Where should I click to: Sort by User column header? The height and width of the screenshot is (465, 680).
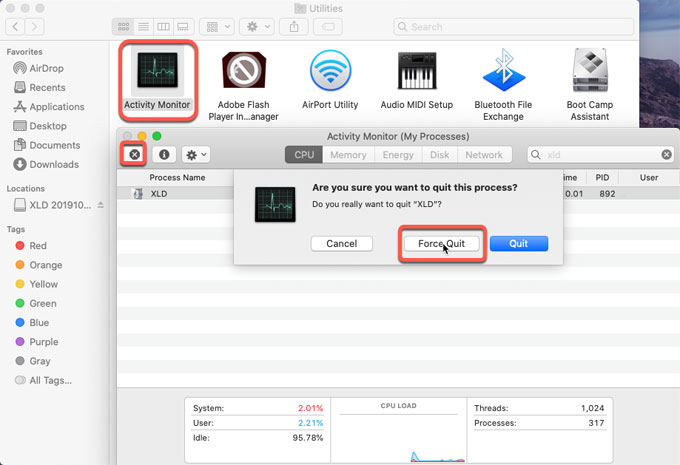click(x=649, y=177)
